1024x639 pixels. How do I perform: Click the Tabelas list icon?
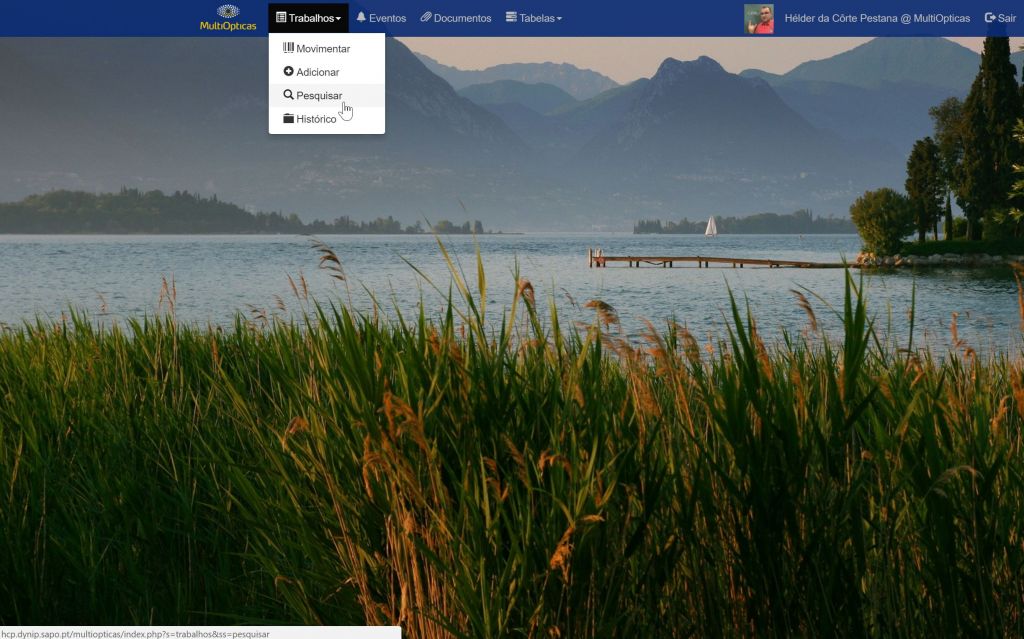click(x=511, y=18)
